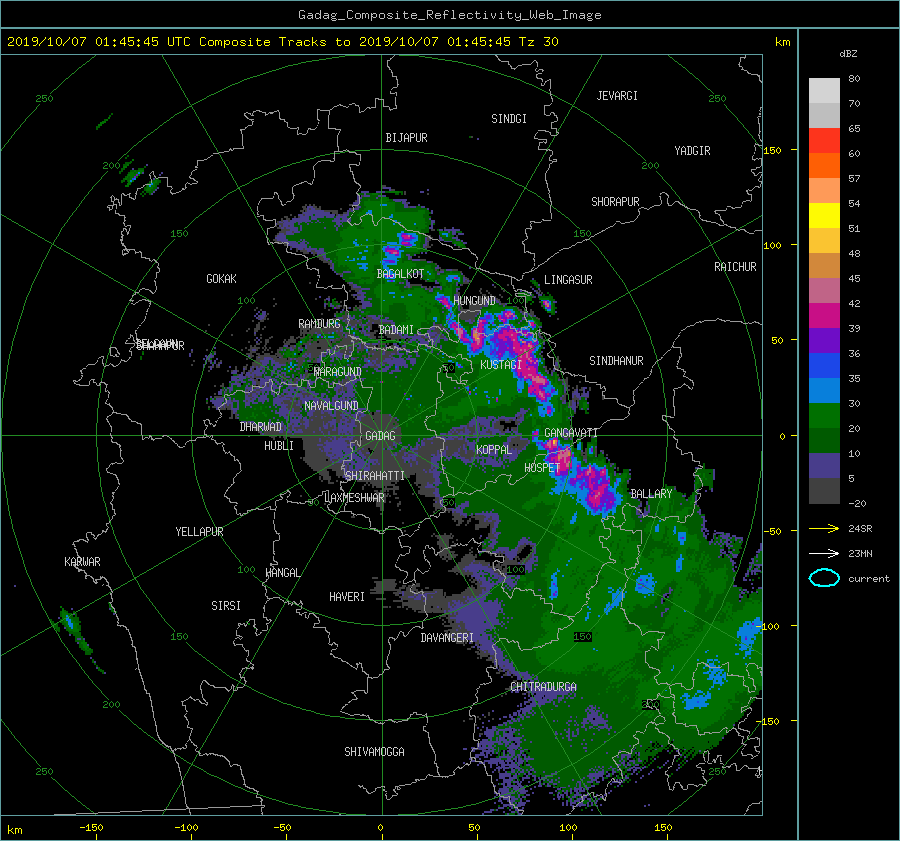Click the bright green 20-30 dBZ swatch
The width and height of the screenshot is (900, 841).
click(x=824, y=415)
